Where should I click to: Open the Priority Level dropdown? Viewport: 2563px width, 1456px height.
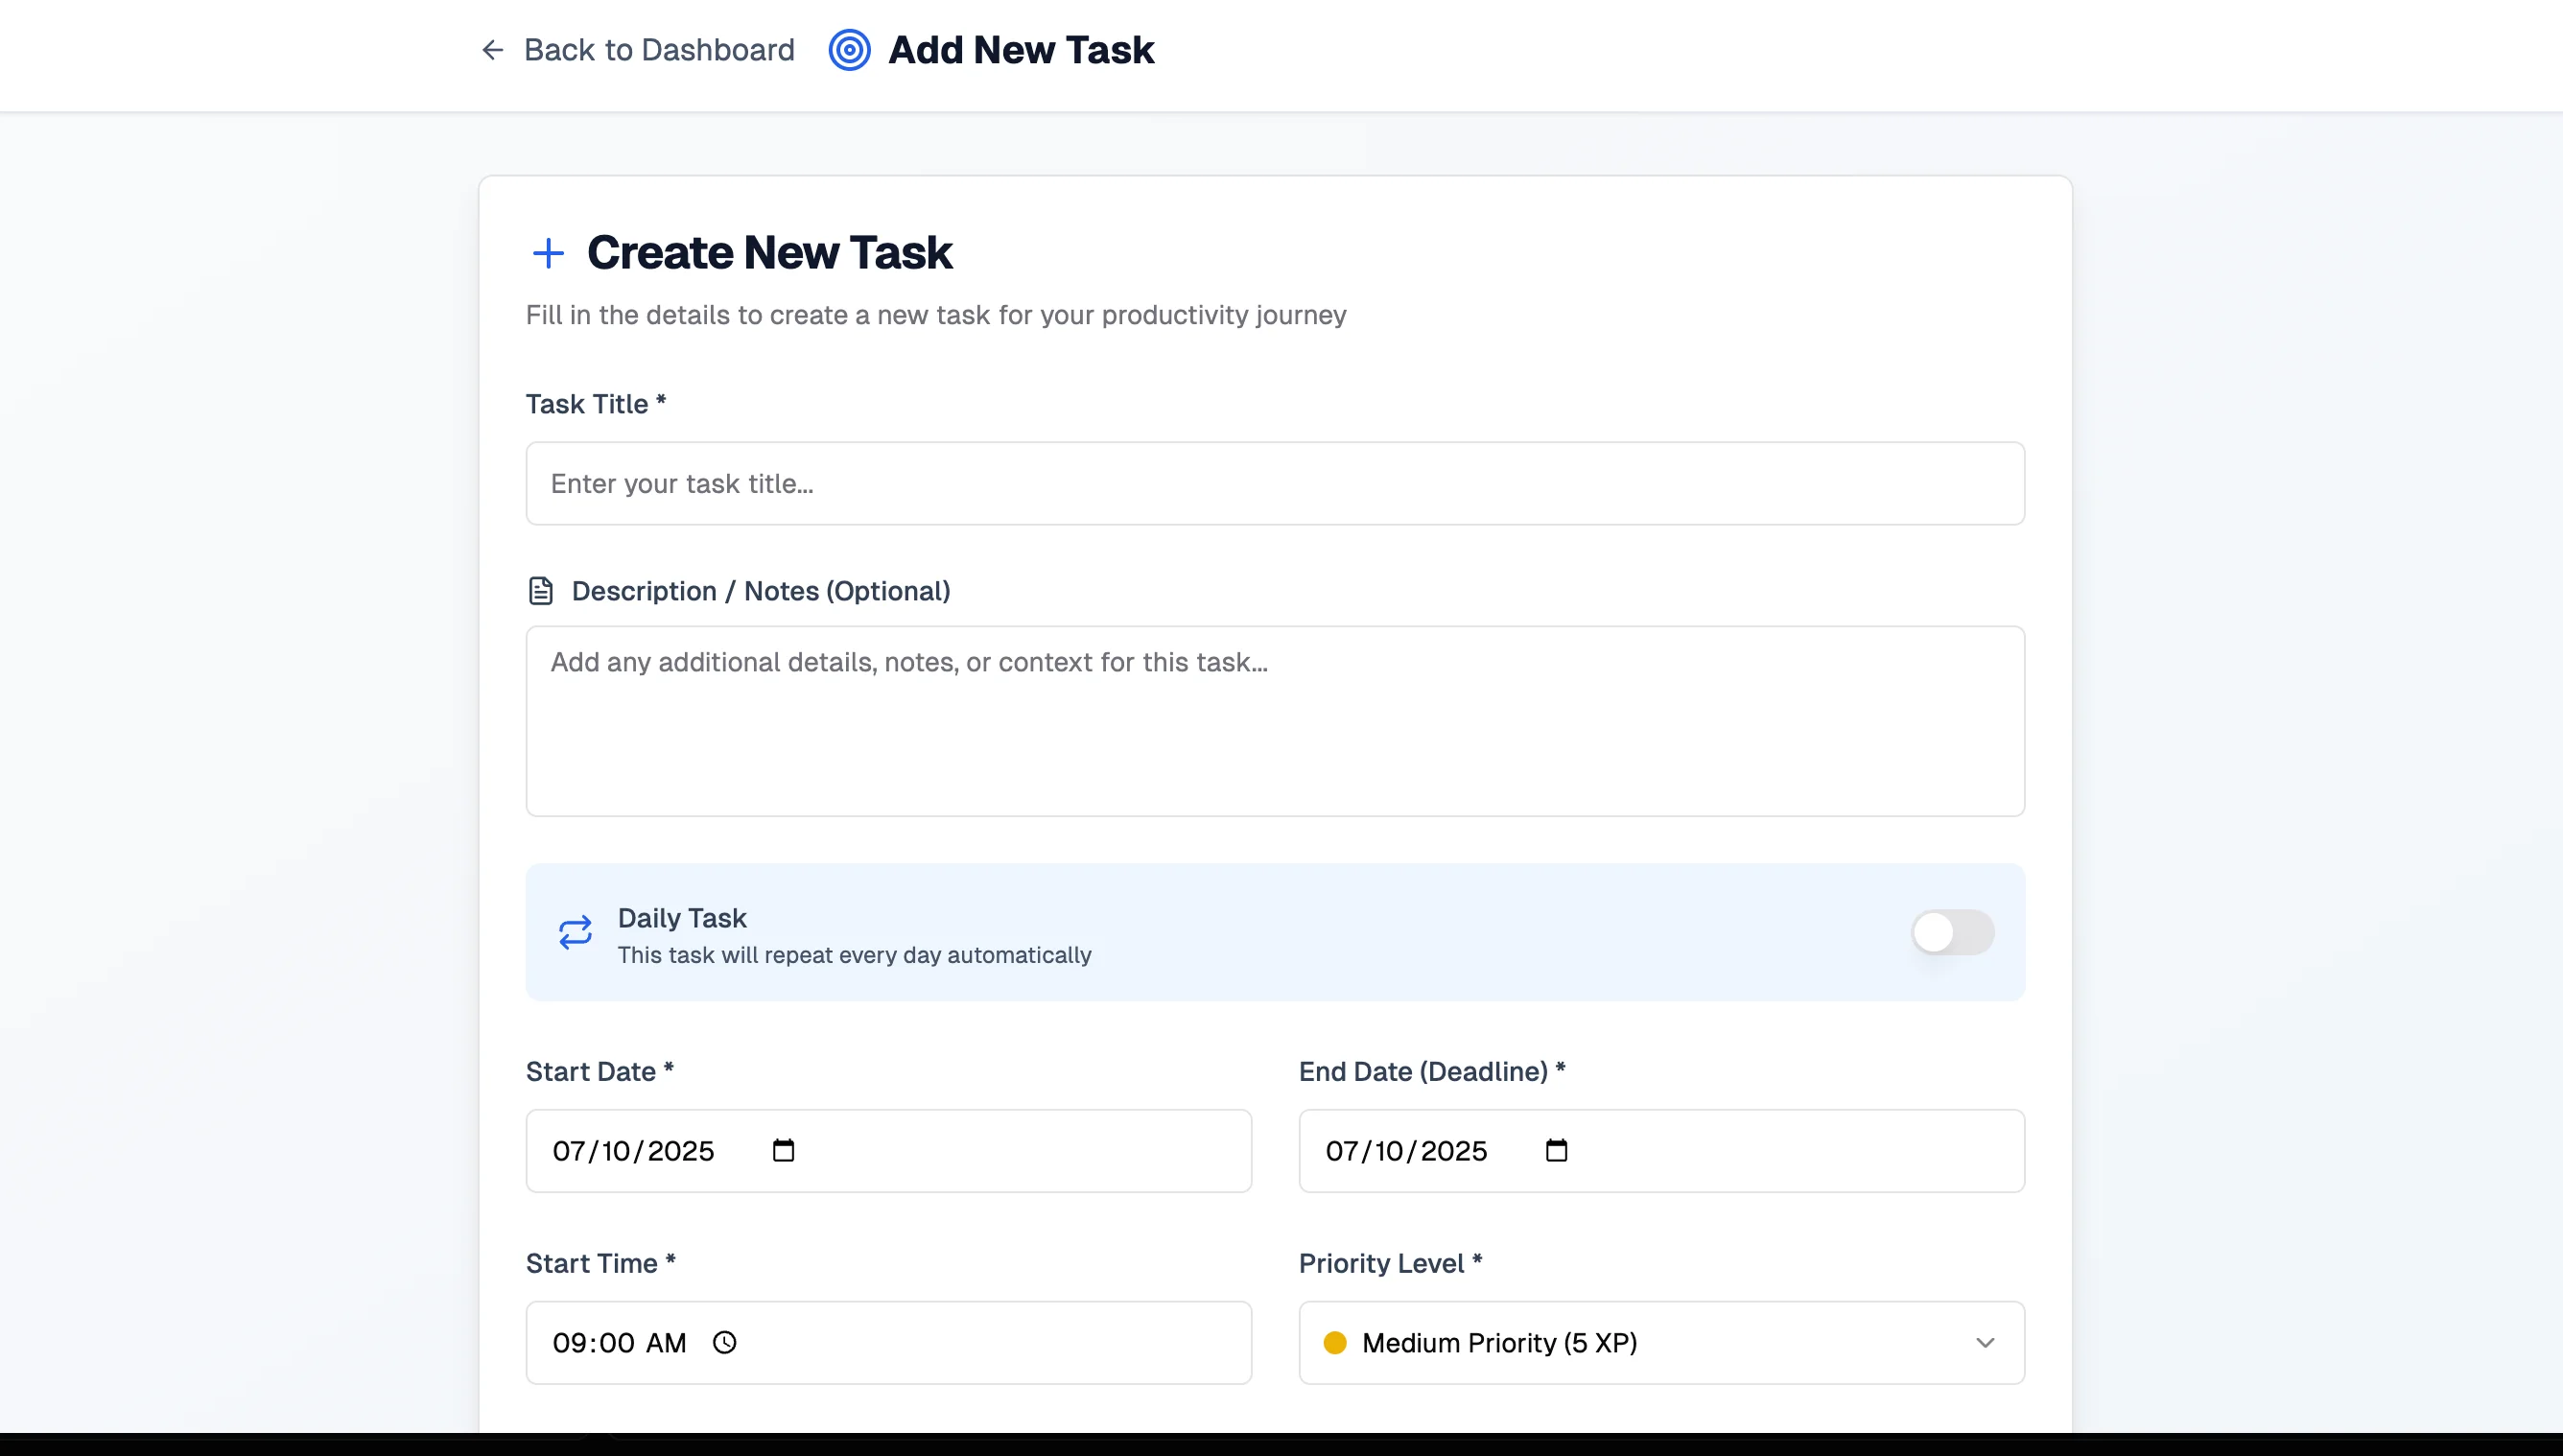click(1660, 1342)
